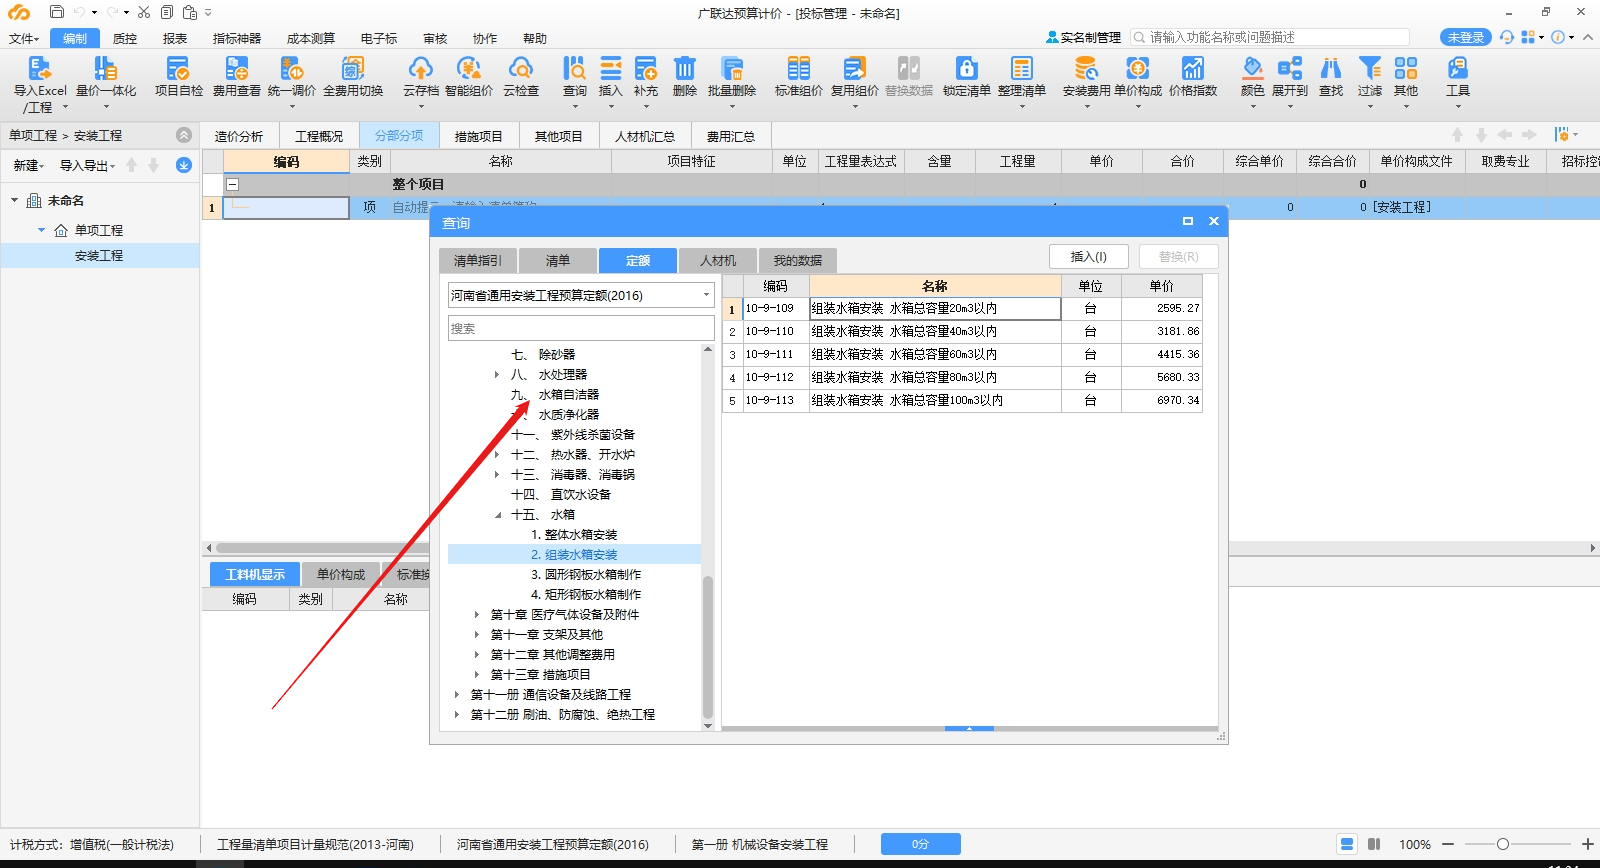Select 安装工程 in project tree
The image size is (1600, 868).
pyautogui.click(x=99, y=256)
